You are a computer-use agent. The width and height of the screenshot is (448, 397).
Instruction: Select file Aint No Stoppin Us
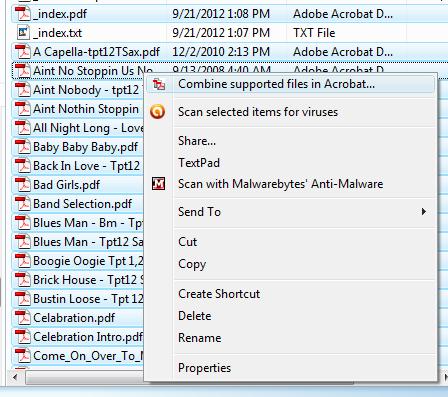coord(93,71)
